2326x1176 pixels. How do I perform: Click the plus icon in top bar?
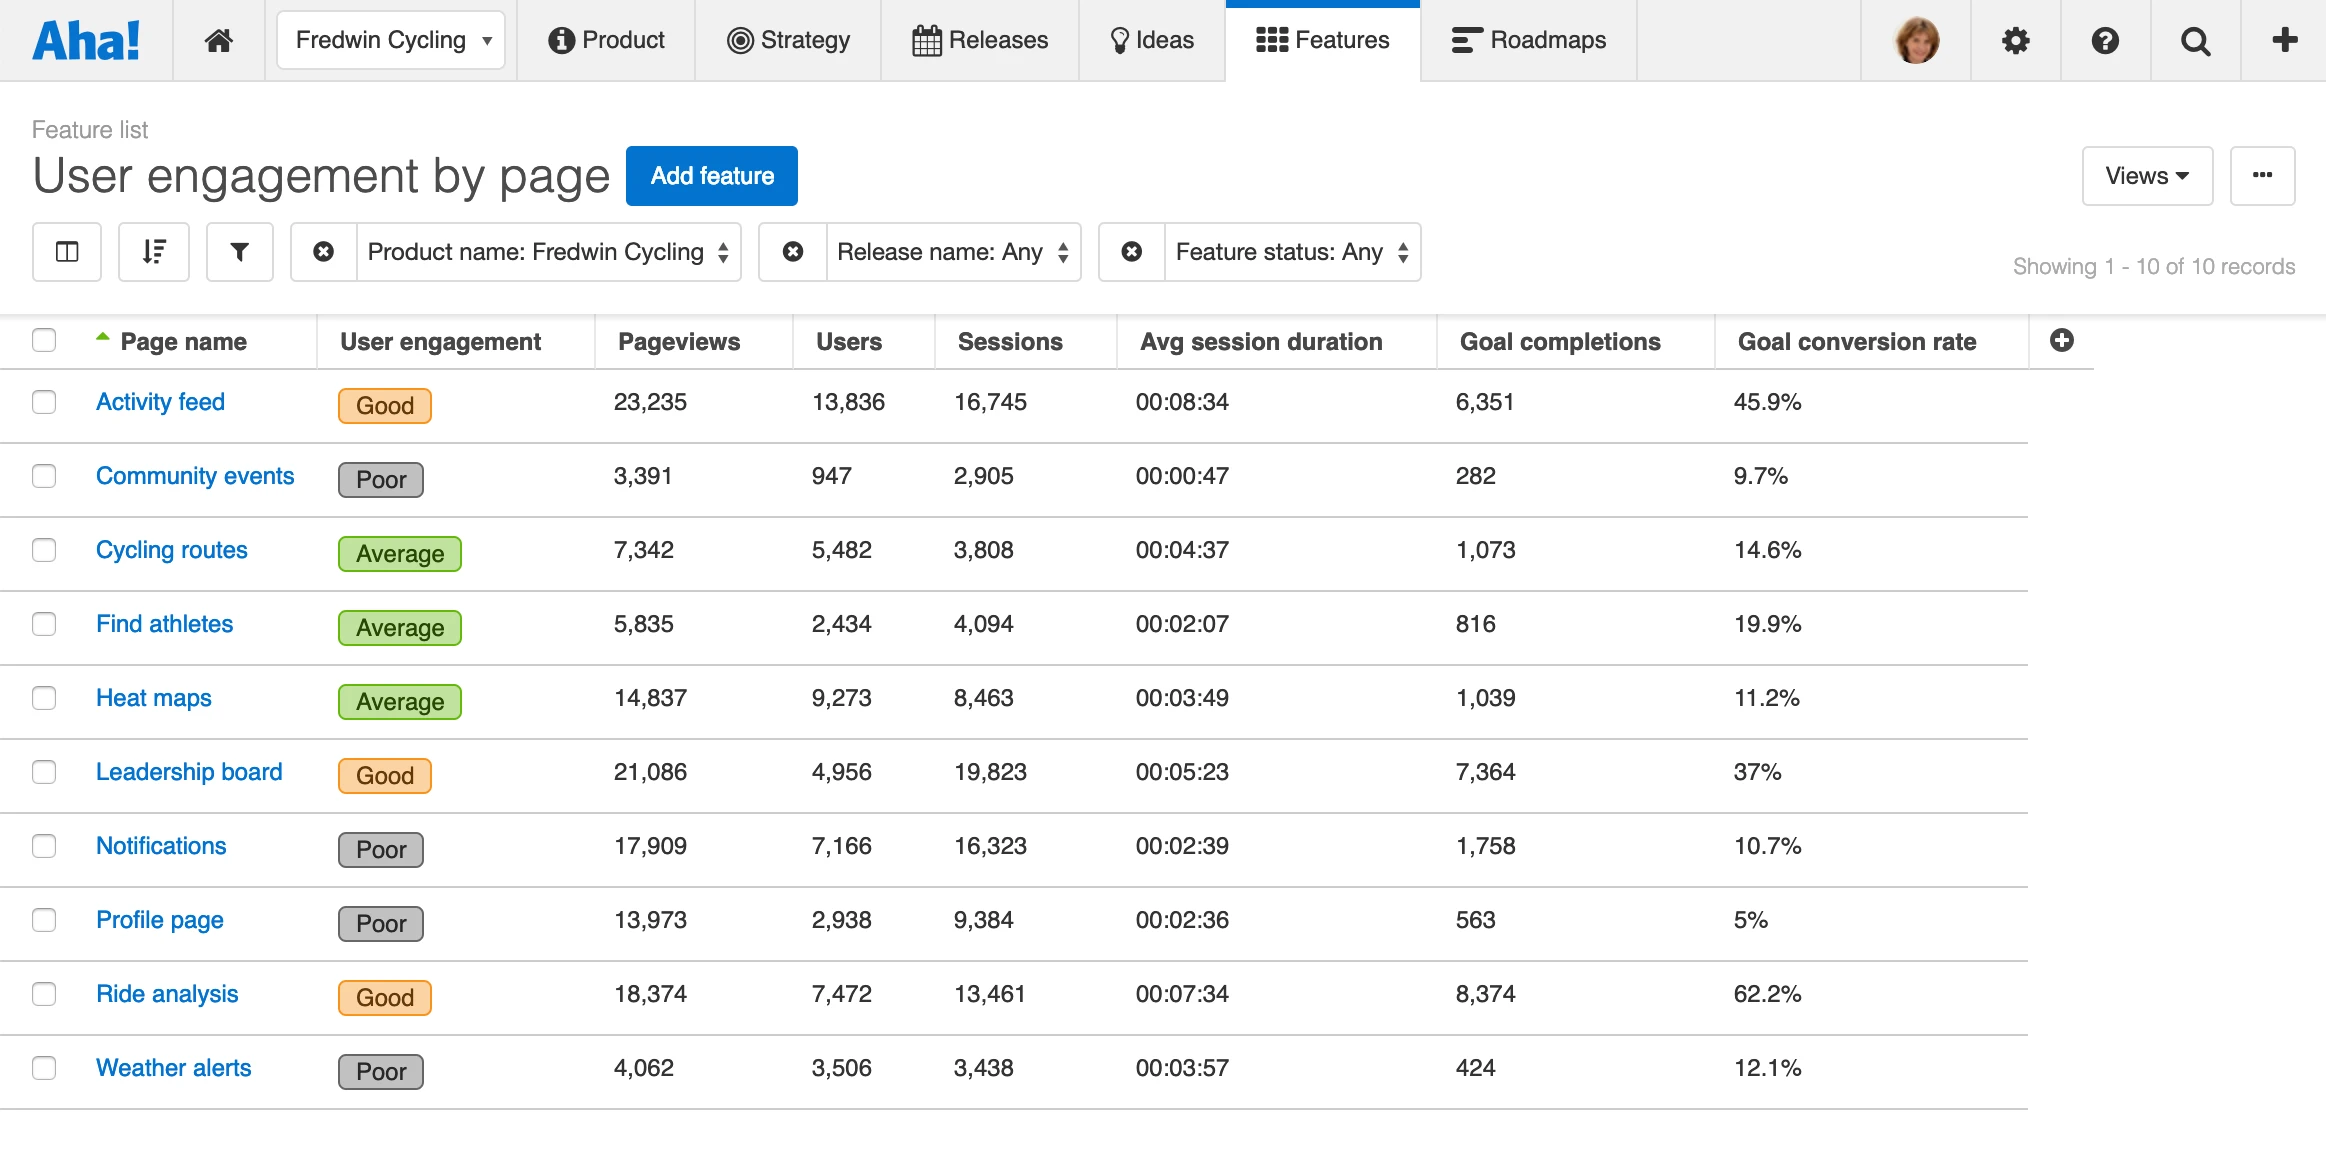point(2284,40)
